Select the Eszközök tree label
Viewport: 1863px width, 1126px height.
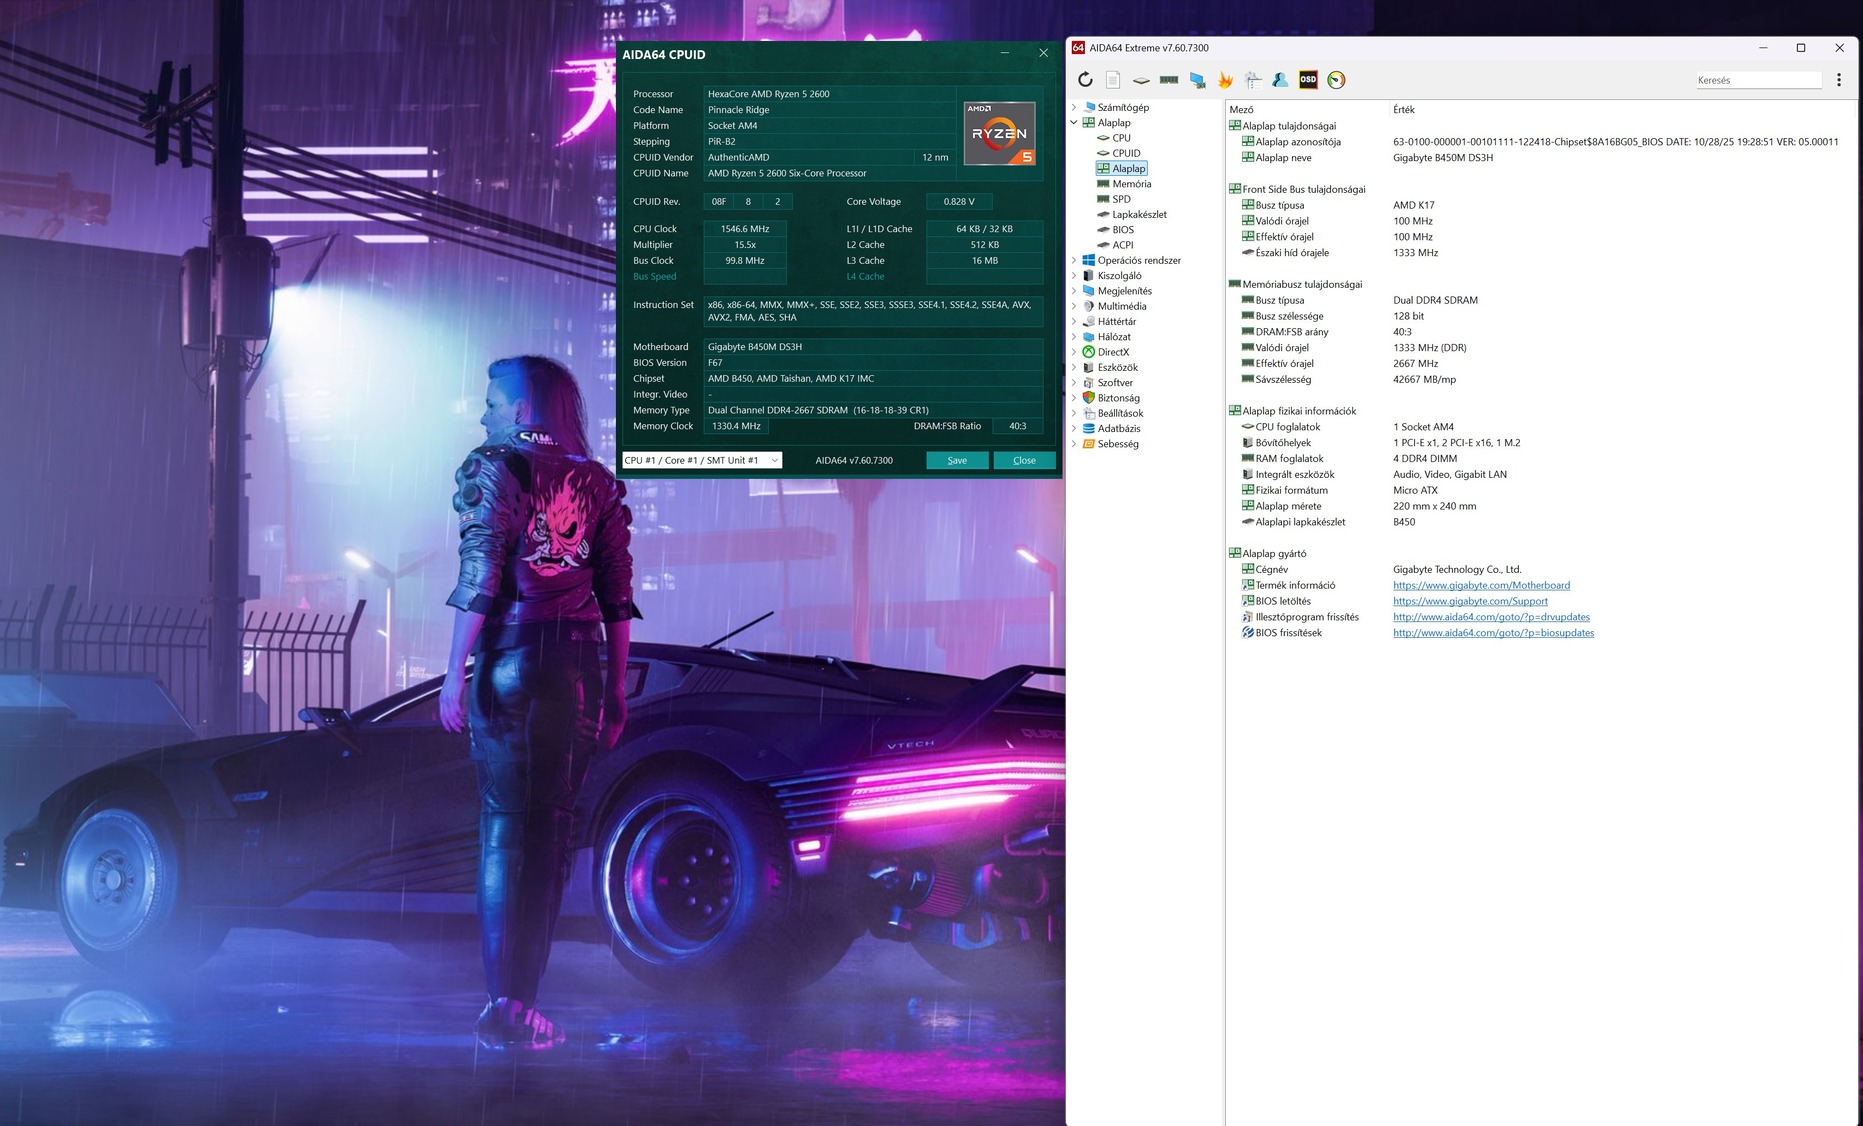[1118, 367]
